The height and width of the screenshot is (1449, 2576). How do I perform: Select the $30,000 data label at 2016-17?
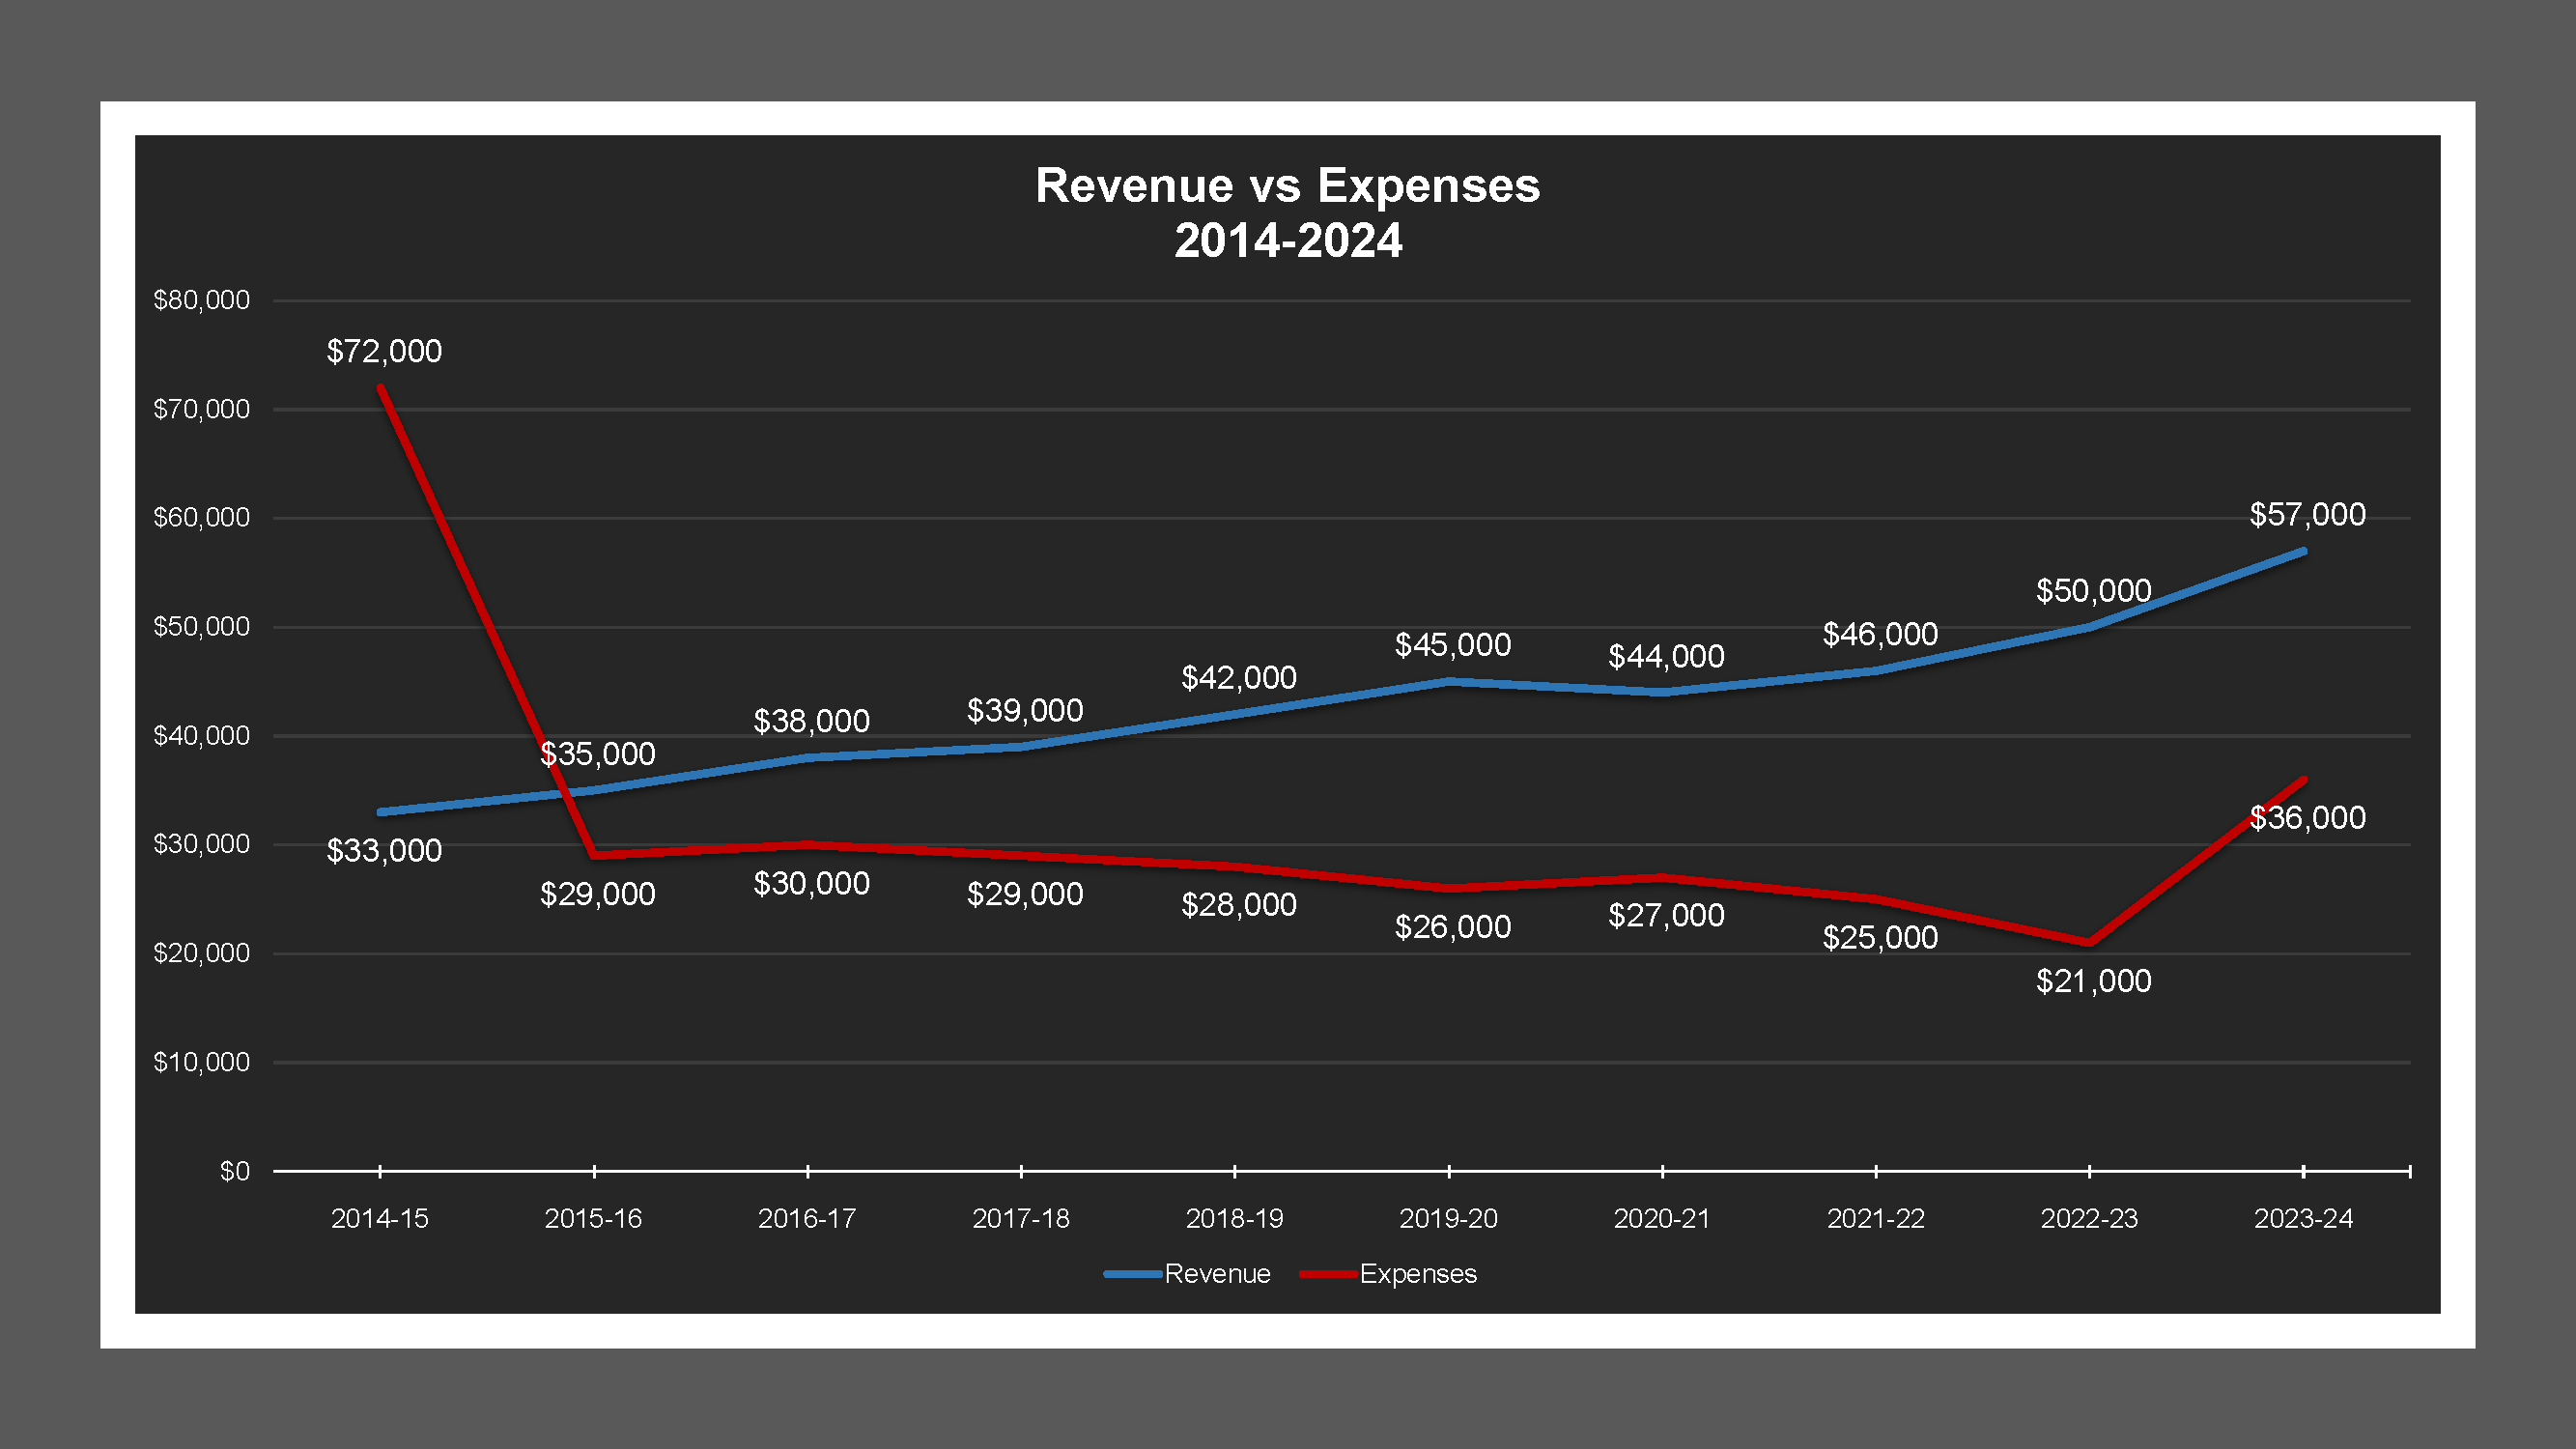tap(812, 883)
